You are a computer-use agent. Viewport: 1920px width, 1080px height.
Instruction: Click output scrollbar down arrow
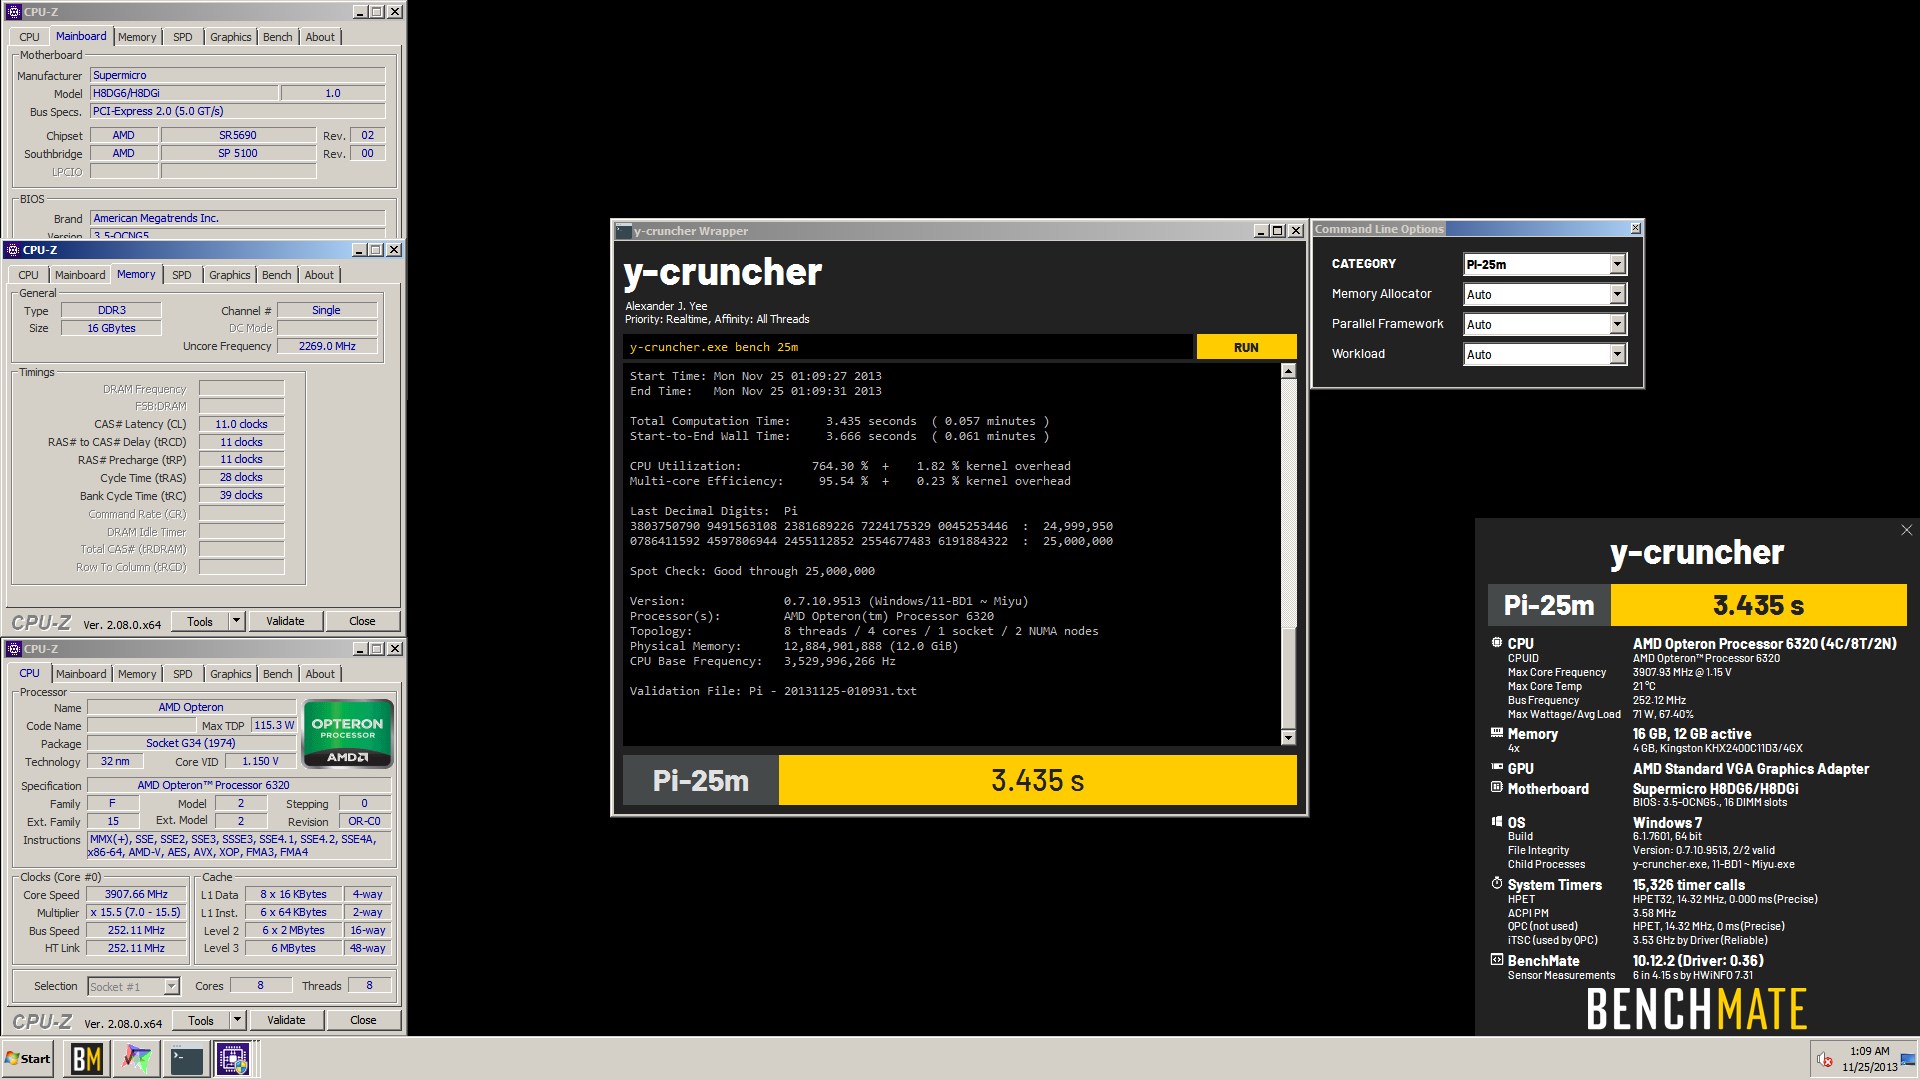(x=1288, y=738)
